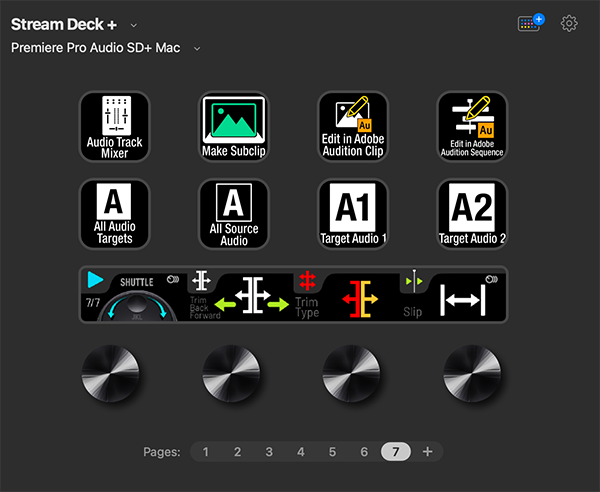Switch to page 6
This screenshot has height=492, width=600.
[364, 452]
